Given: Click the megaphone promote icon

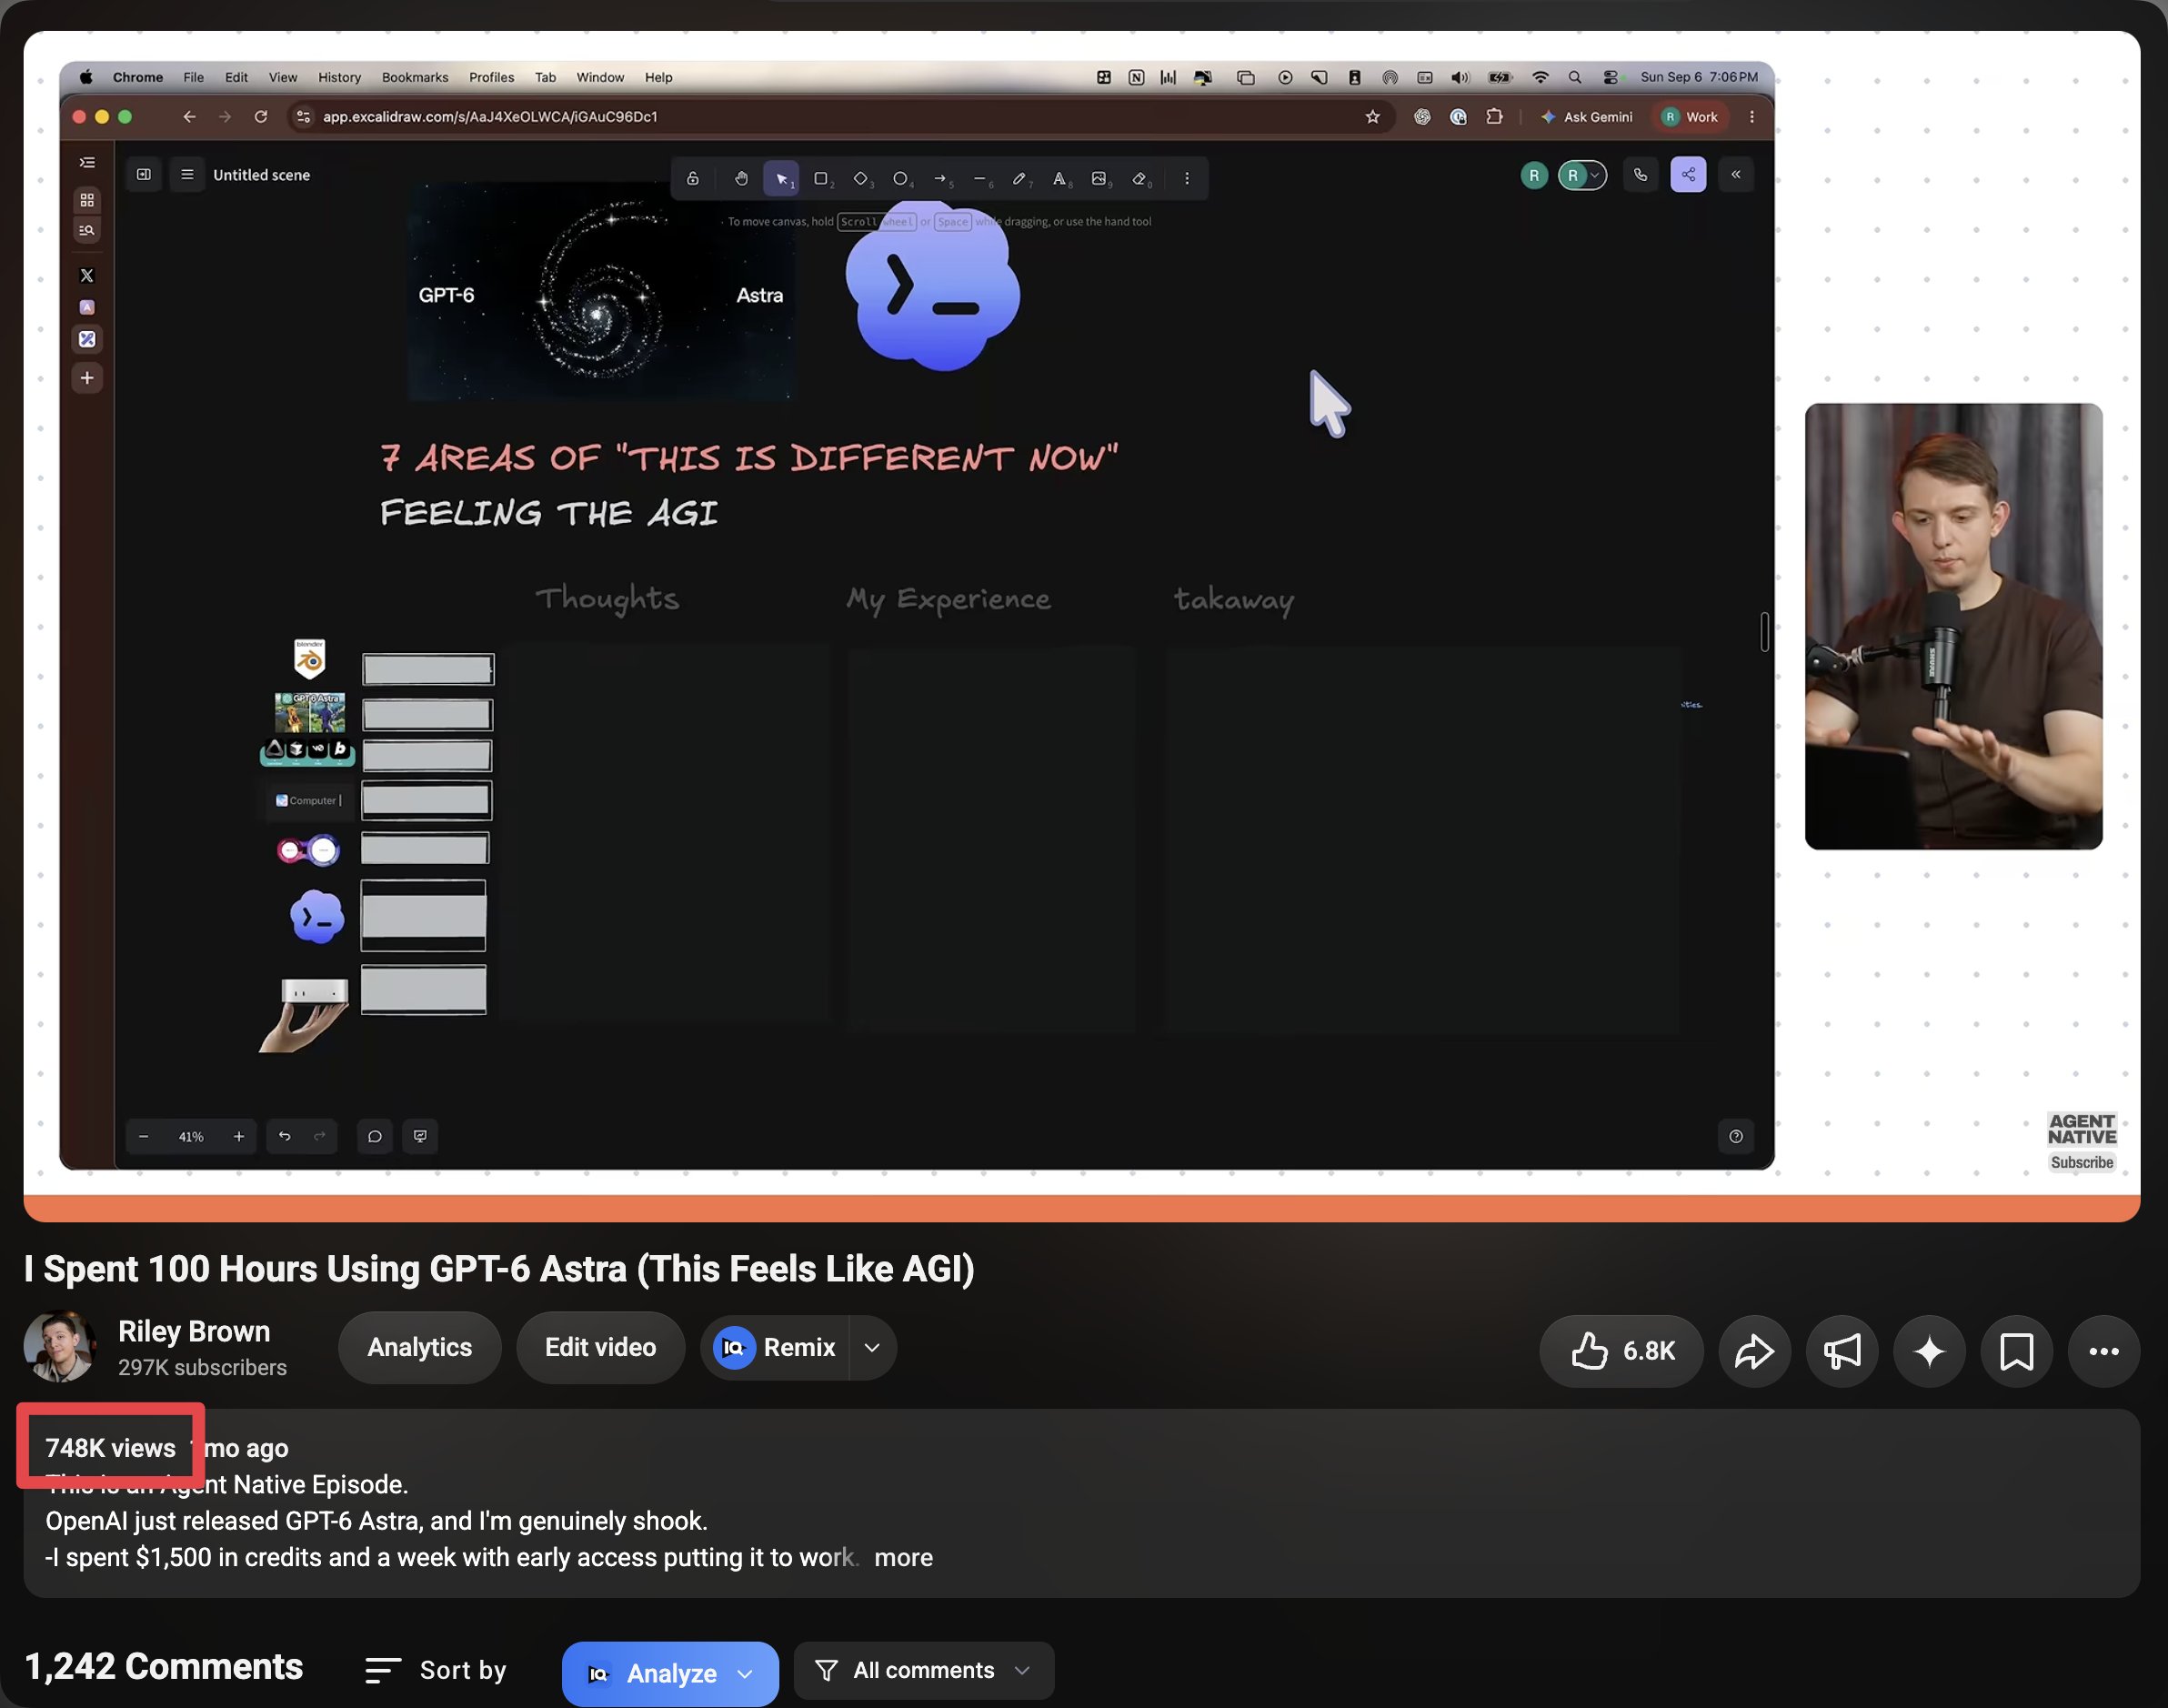Looking at the screenshot, I should point(1842,1351).
